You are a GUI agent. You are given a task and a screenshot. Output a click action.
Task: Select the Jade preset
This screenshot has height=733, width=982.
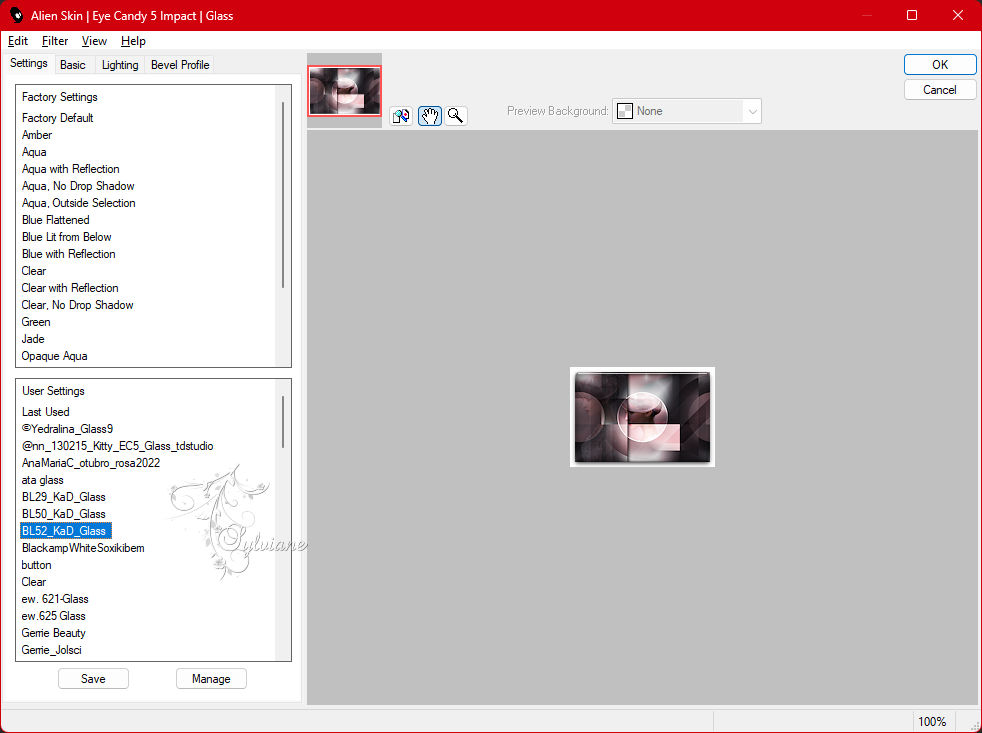pos(33,338)
